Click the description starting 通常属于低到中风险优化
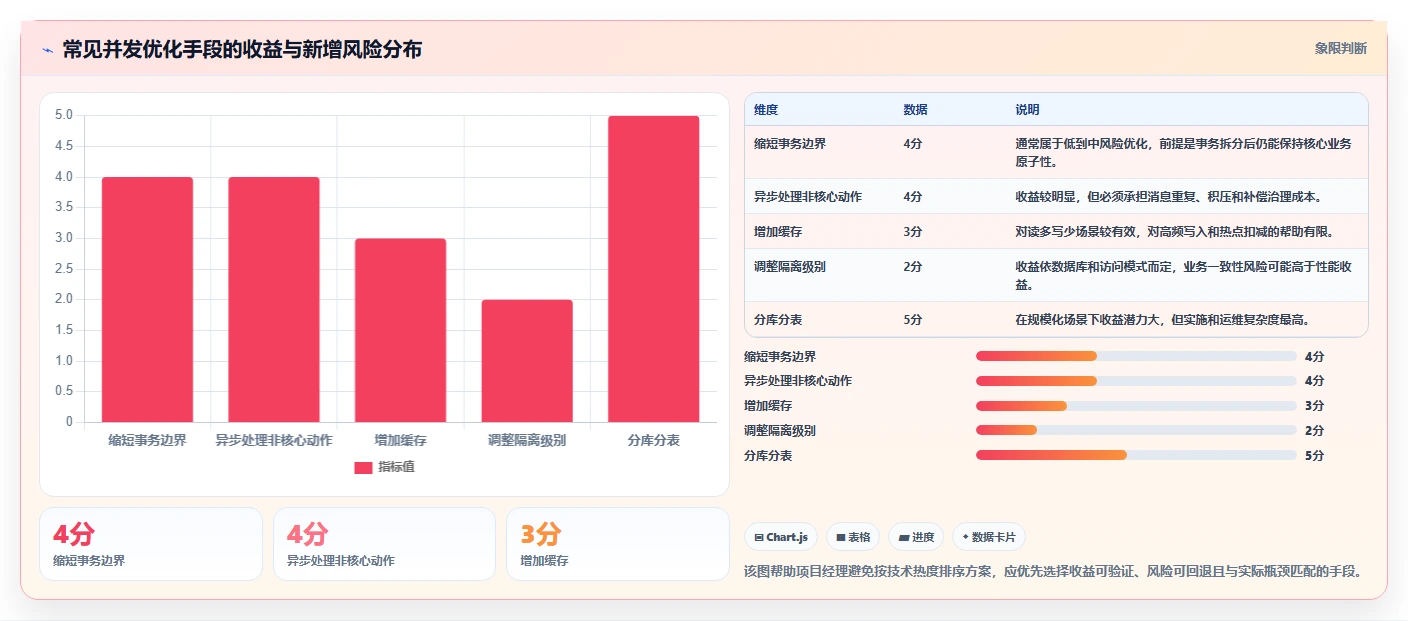Screen dimensions: 1408x621 1183,152
